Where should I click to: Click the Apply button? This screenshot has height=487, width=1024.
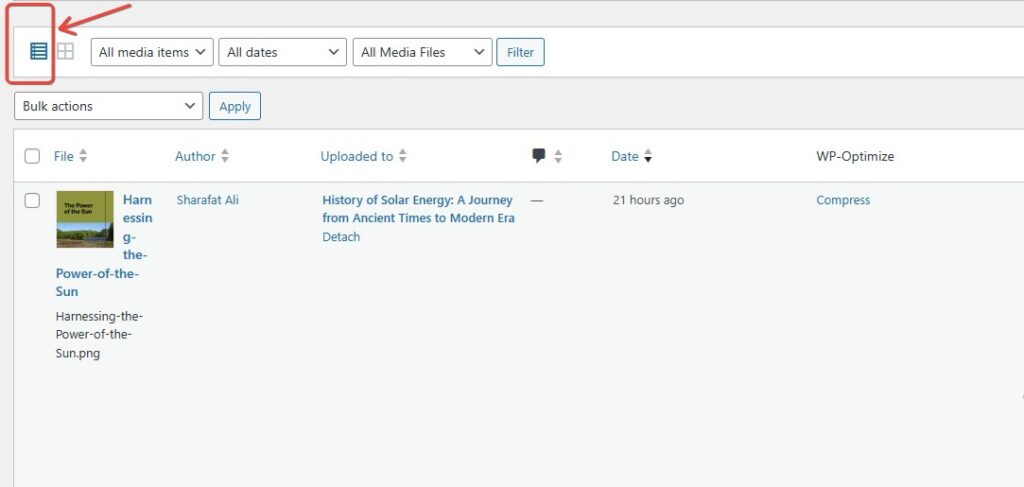pos(235,106)
